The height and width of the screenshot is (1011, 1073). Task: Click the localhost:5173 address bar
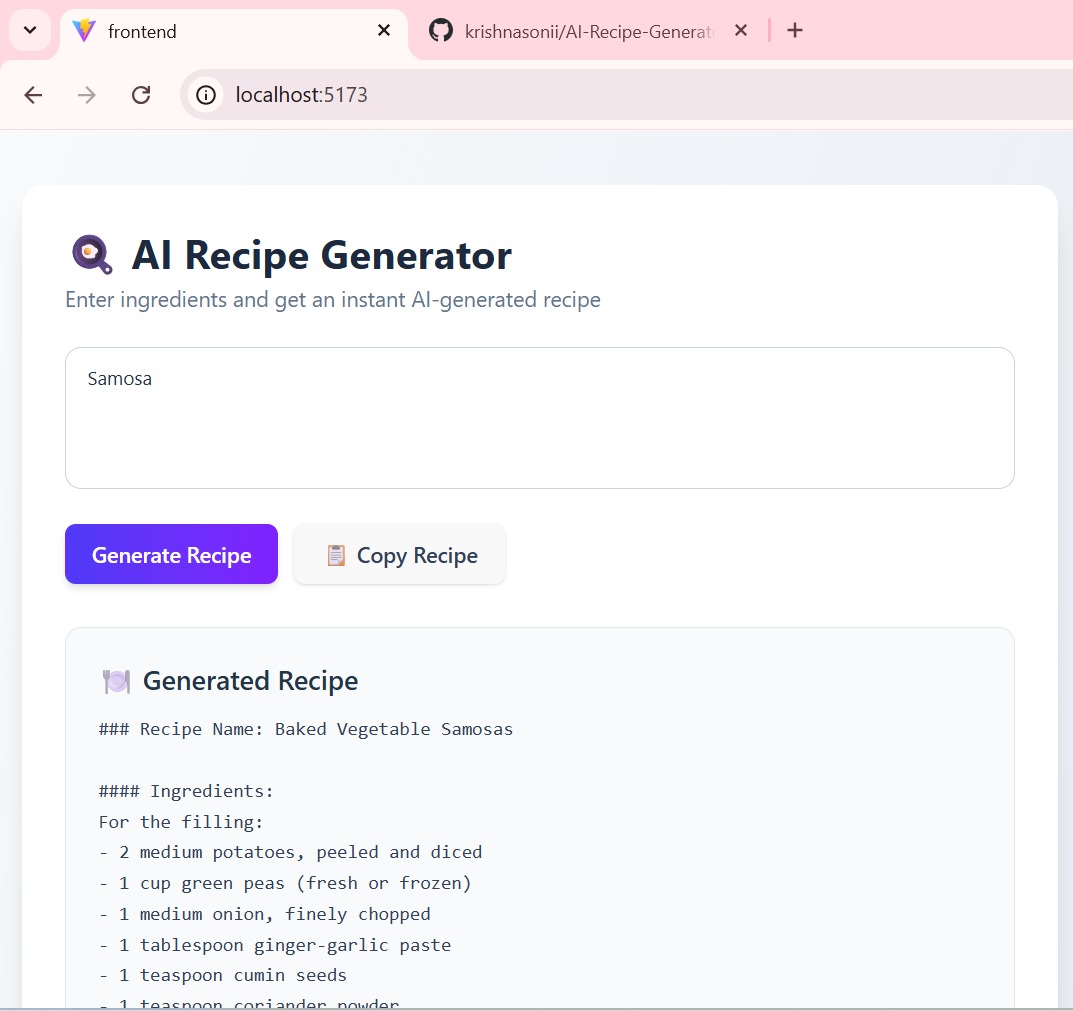[616, 94]
